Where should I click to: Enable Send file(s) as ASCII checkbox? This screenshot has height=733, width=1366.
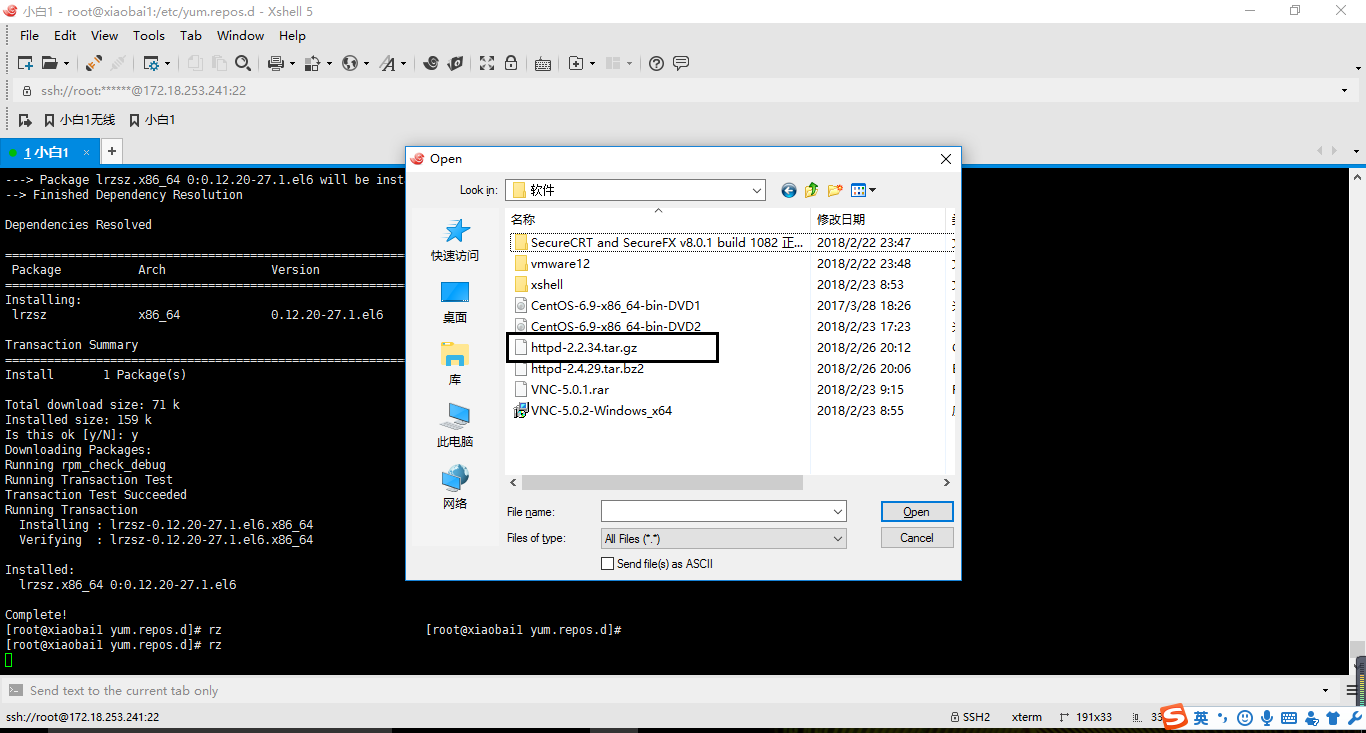[x=607, y=564]
